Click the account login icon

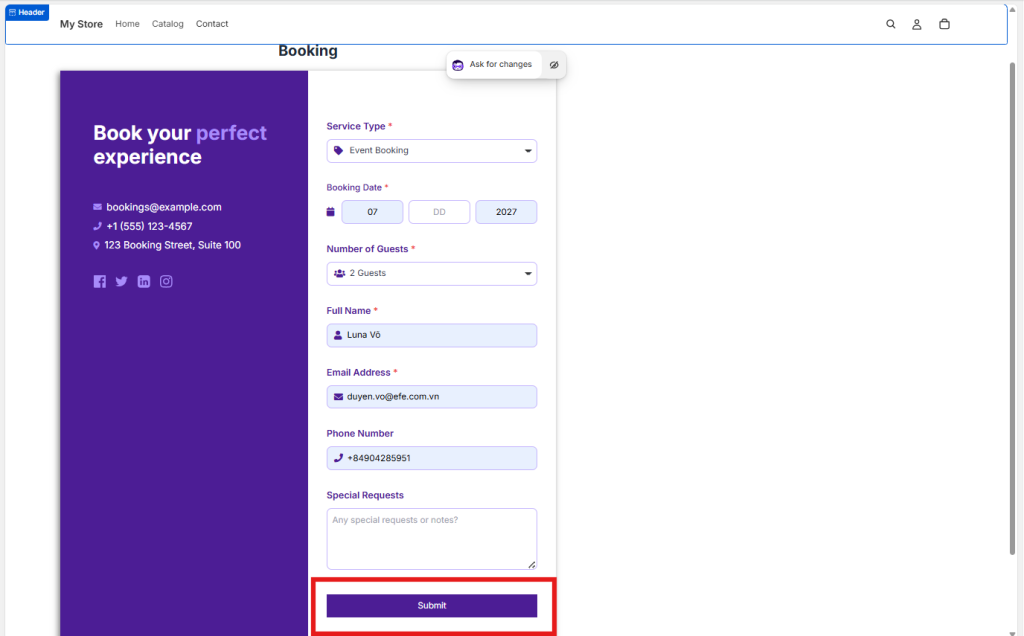click(916, 24)
